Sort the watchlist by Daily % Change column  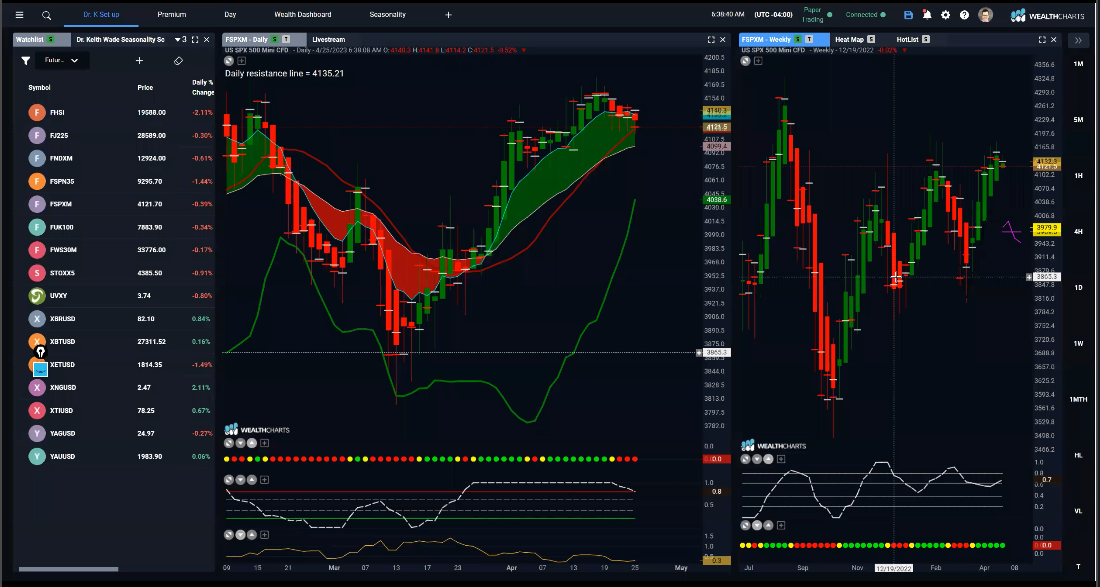tap(203, 88)
